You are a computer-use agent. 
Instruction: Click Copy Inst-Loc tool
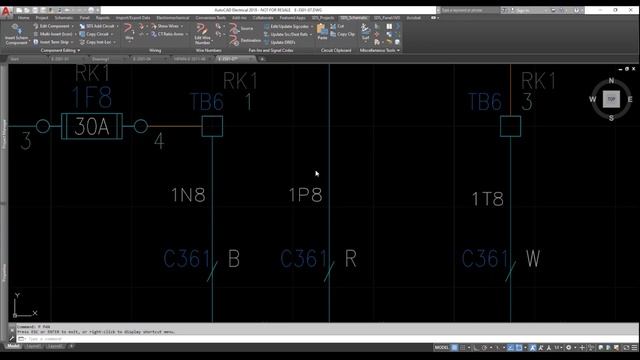coord(95,42)
